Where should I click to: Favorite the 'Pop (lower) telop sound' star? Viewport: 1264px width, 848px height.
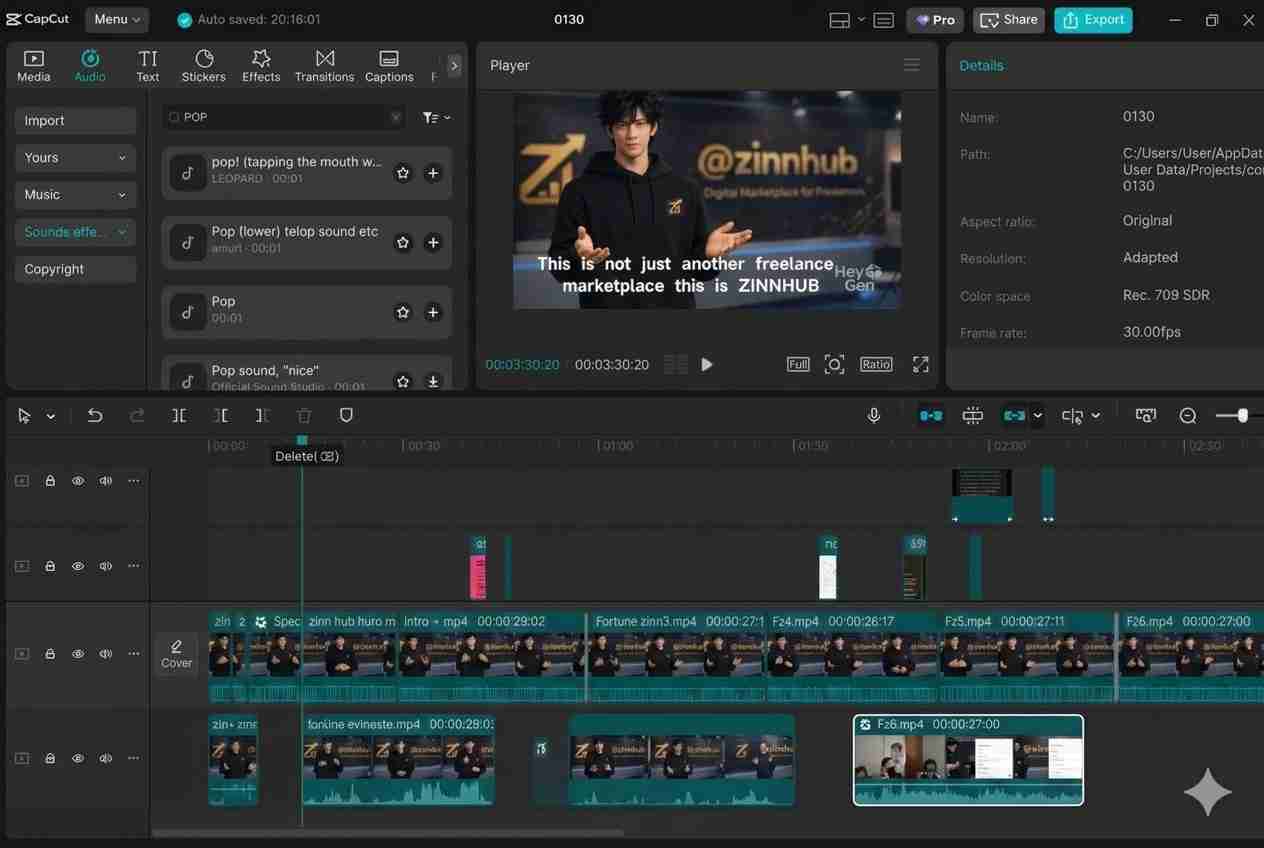point(403,242)
